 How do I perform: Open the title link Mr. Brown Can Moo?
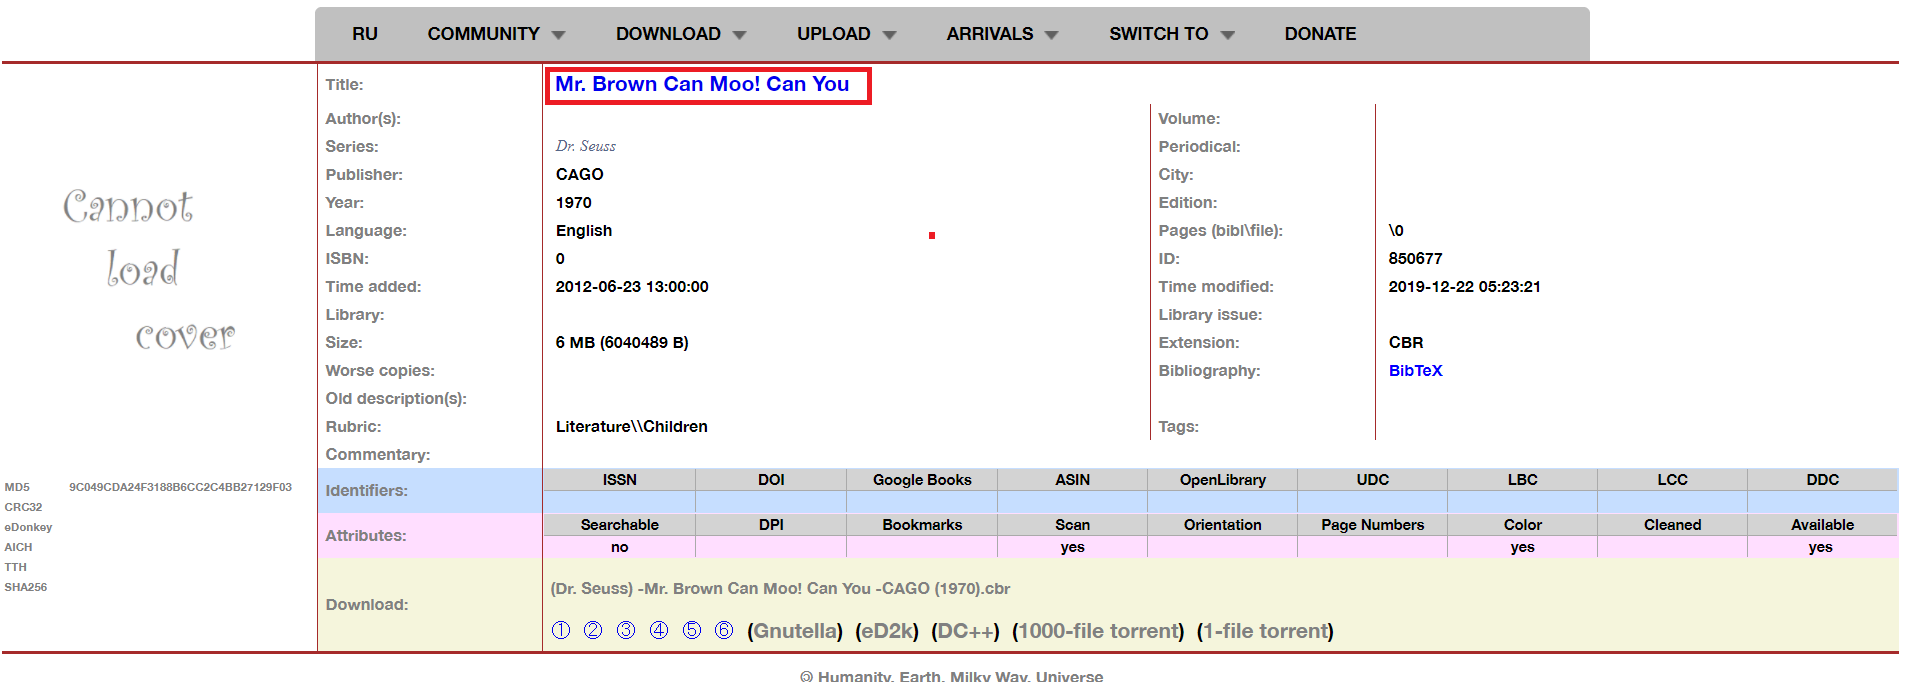[x=702, y=85]
